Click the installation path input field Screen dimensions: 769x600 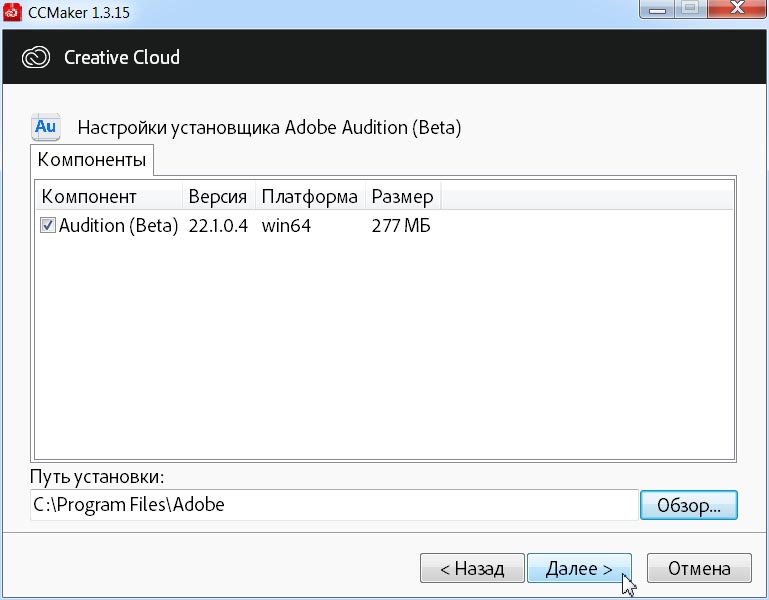tap(334, 505)
